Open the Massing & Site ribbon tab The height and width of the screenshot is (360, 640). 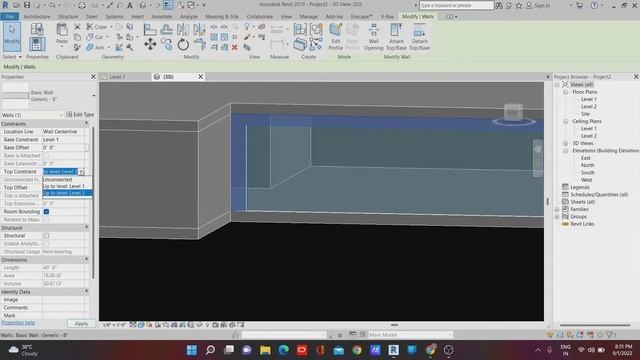click(222, 17)
